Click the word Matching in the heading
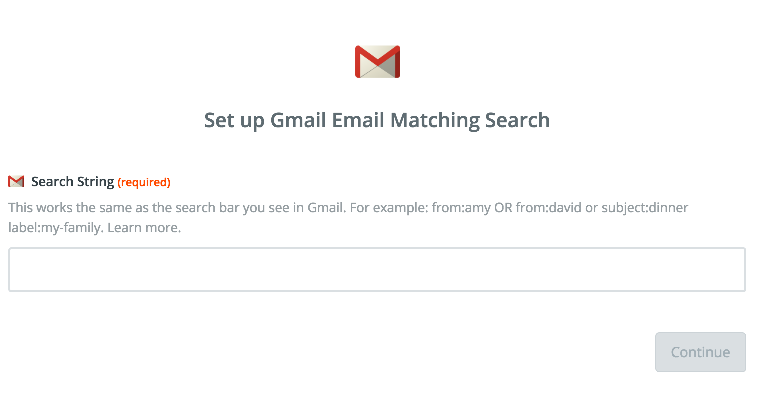765x400 pixels. (435, 120)
